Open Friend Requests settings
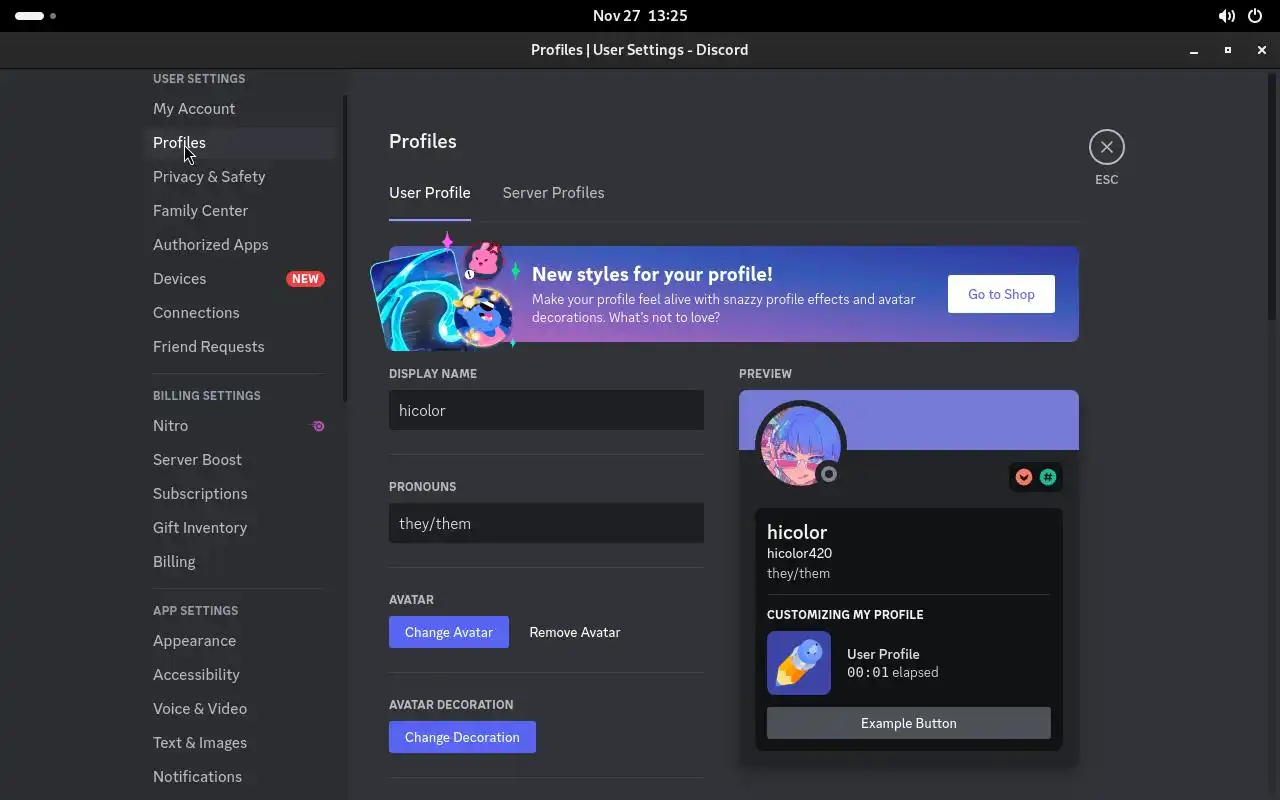 [238, 347]
